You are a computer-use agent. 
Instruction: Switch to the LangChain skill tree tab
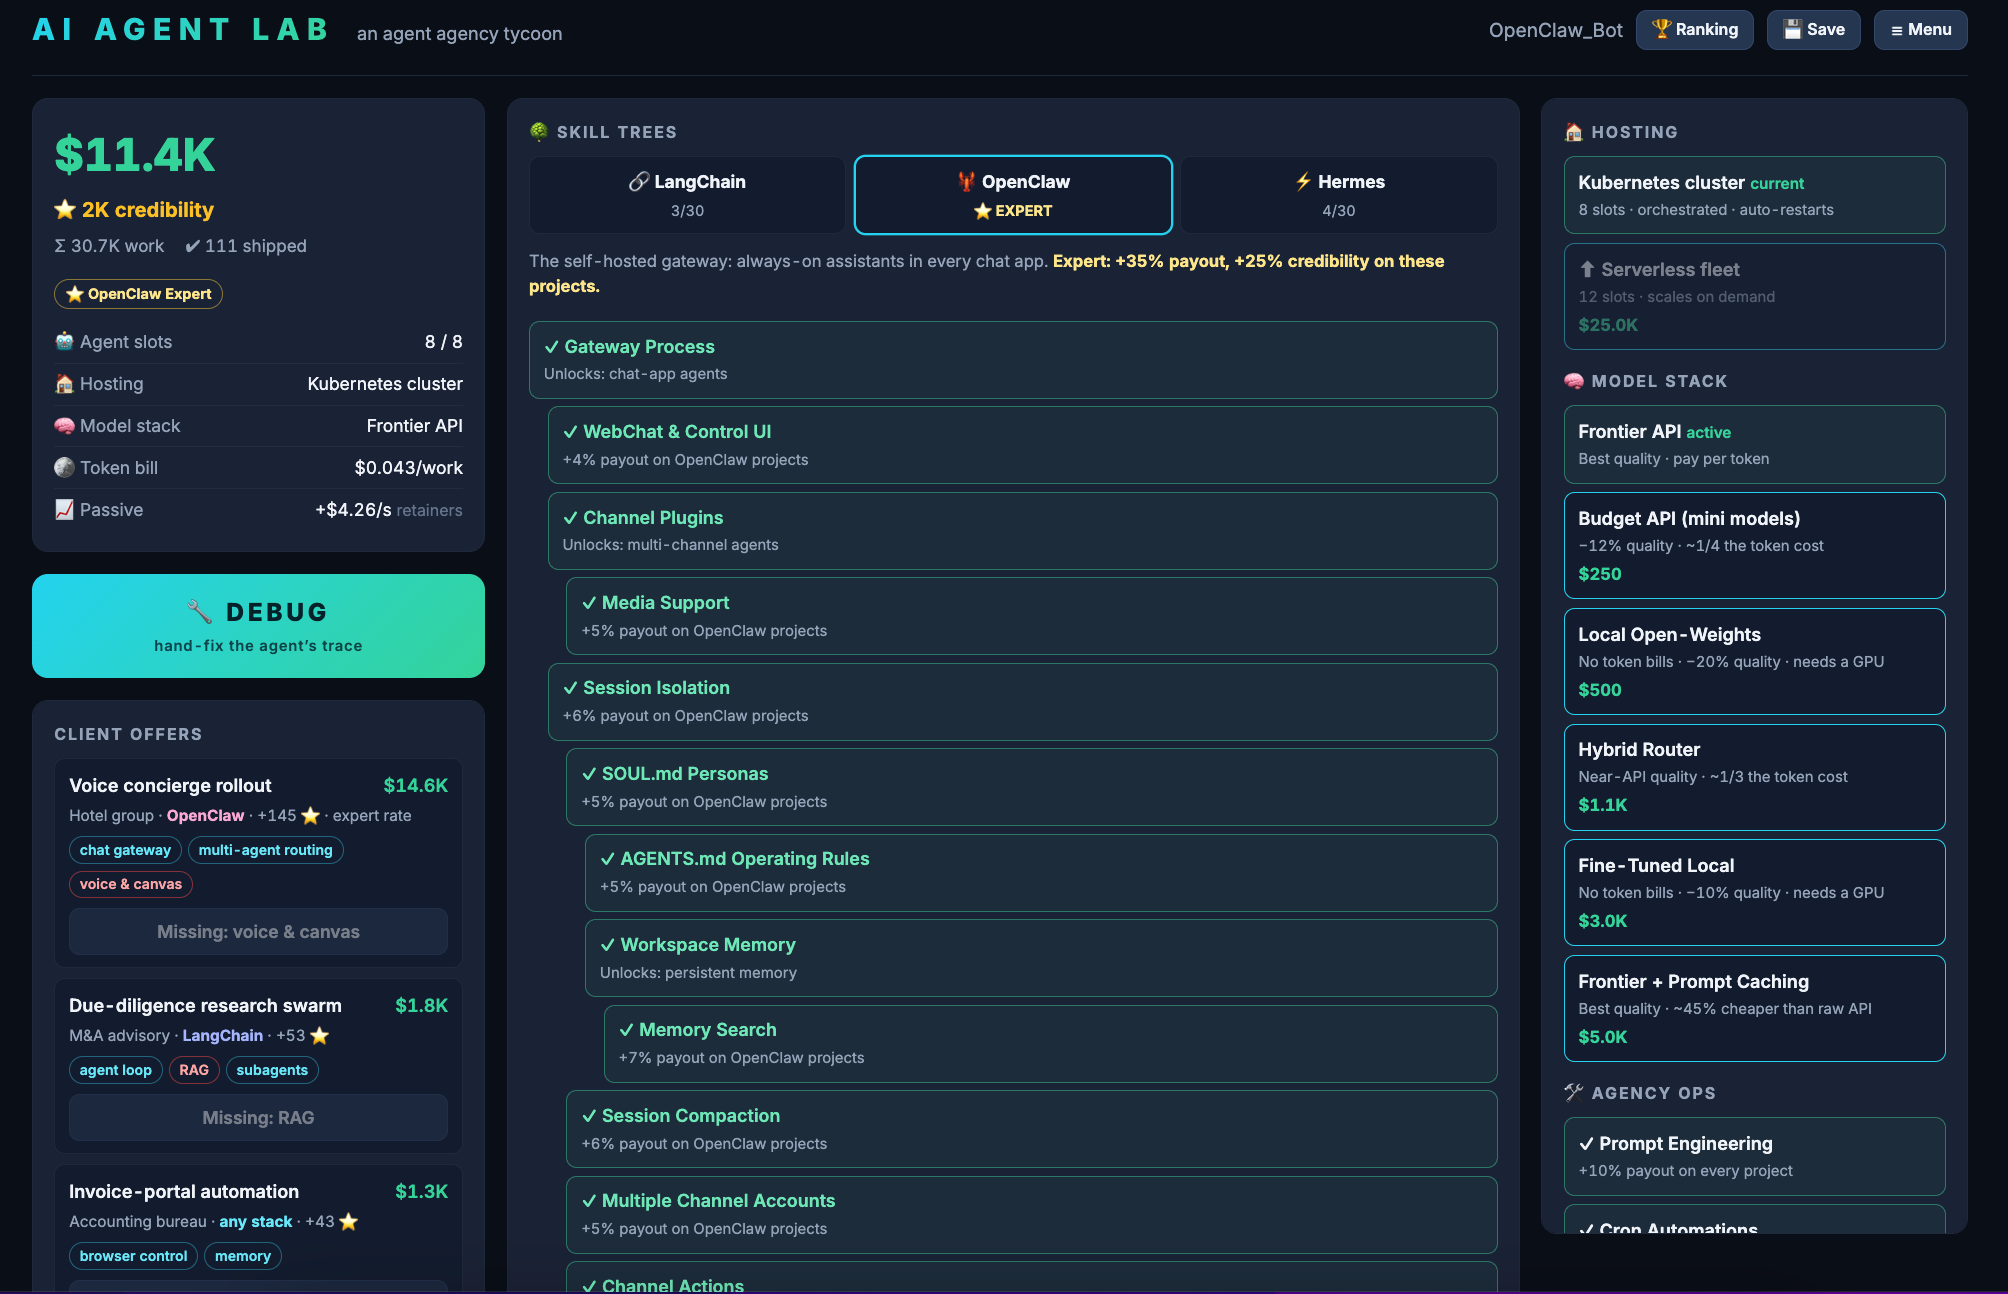(687, 195)
